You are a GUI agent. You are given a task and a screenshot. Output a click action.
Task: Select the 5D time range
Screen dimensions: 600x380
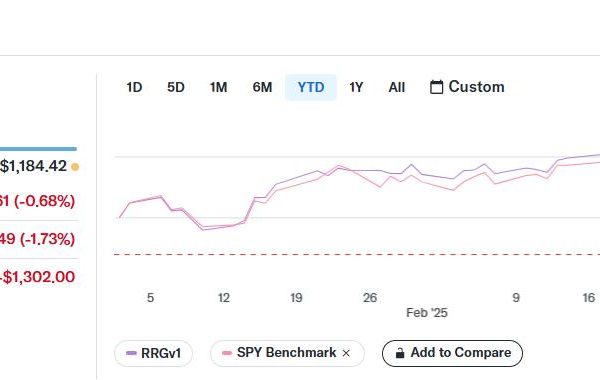[x=176, y=87]
